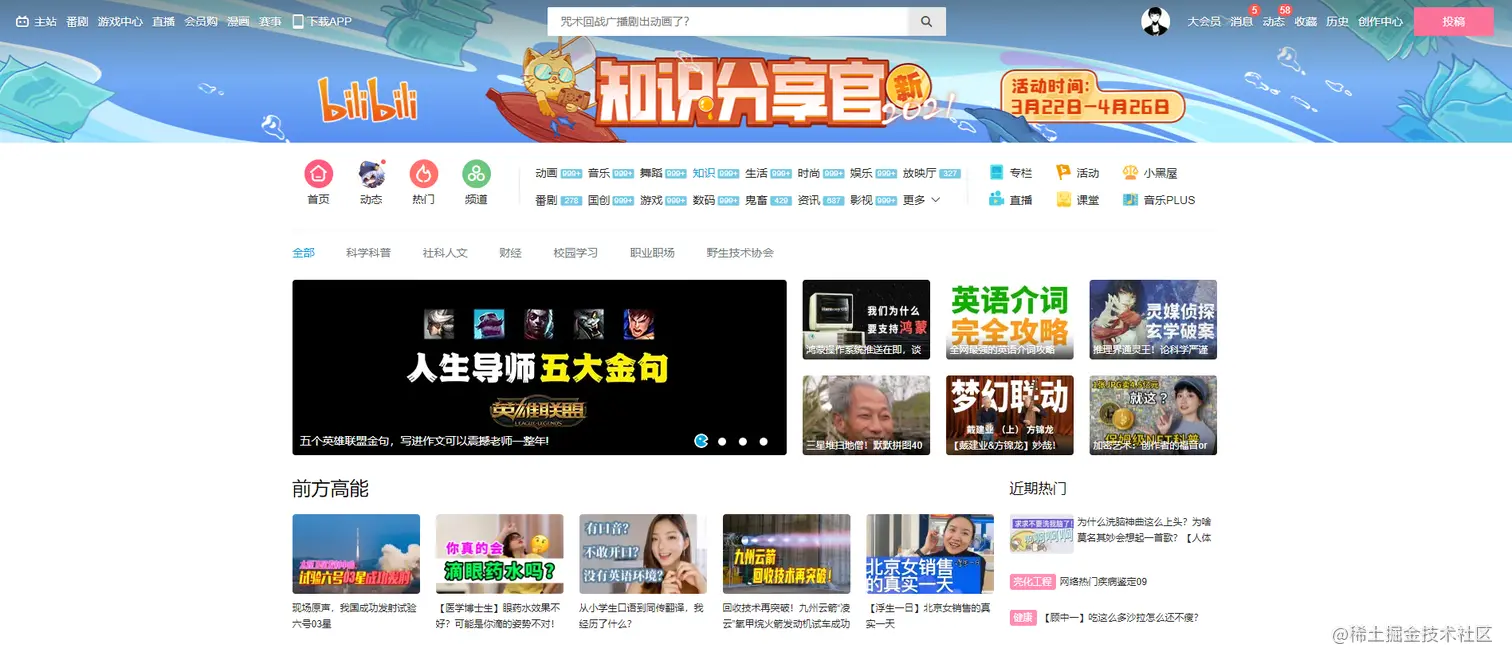Switch to the 财经 tab
1512x664 pixels.
pyautogui.click(x=510, y=253)
